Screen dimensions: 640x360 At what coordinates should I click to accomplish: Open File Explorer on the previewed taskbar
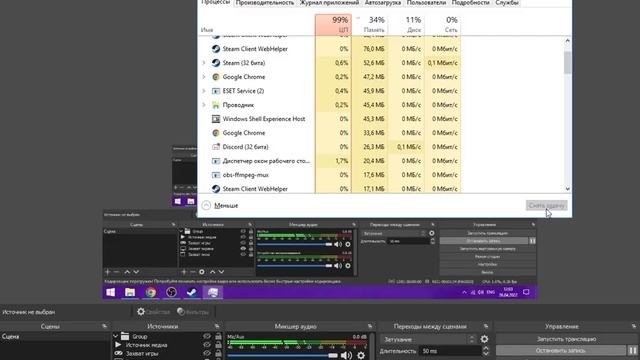click(x=130, y=292)
